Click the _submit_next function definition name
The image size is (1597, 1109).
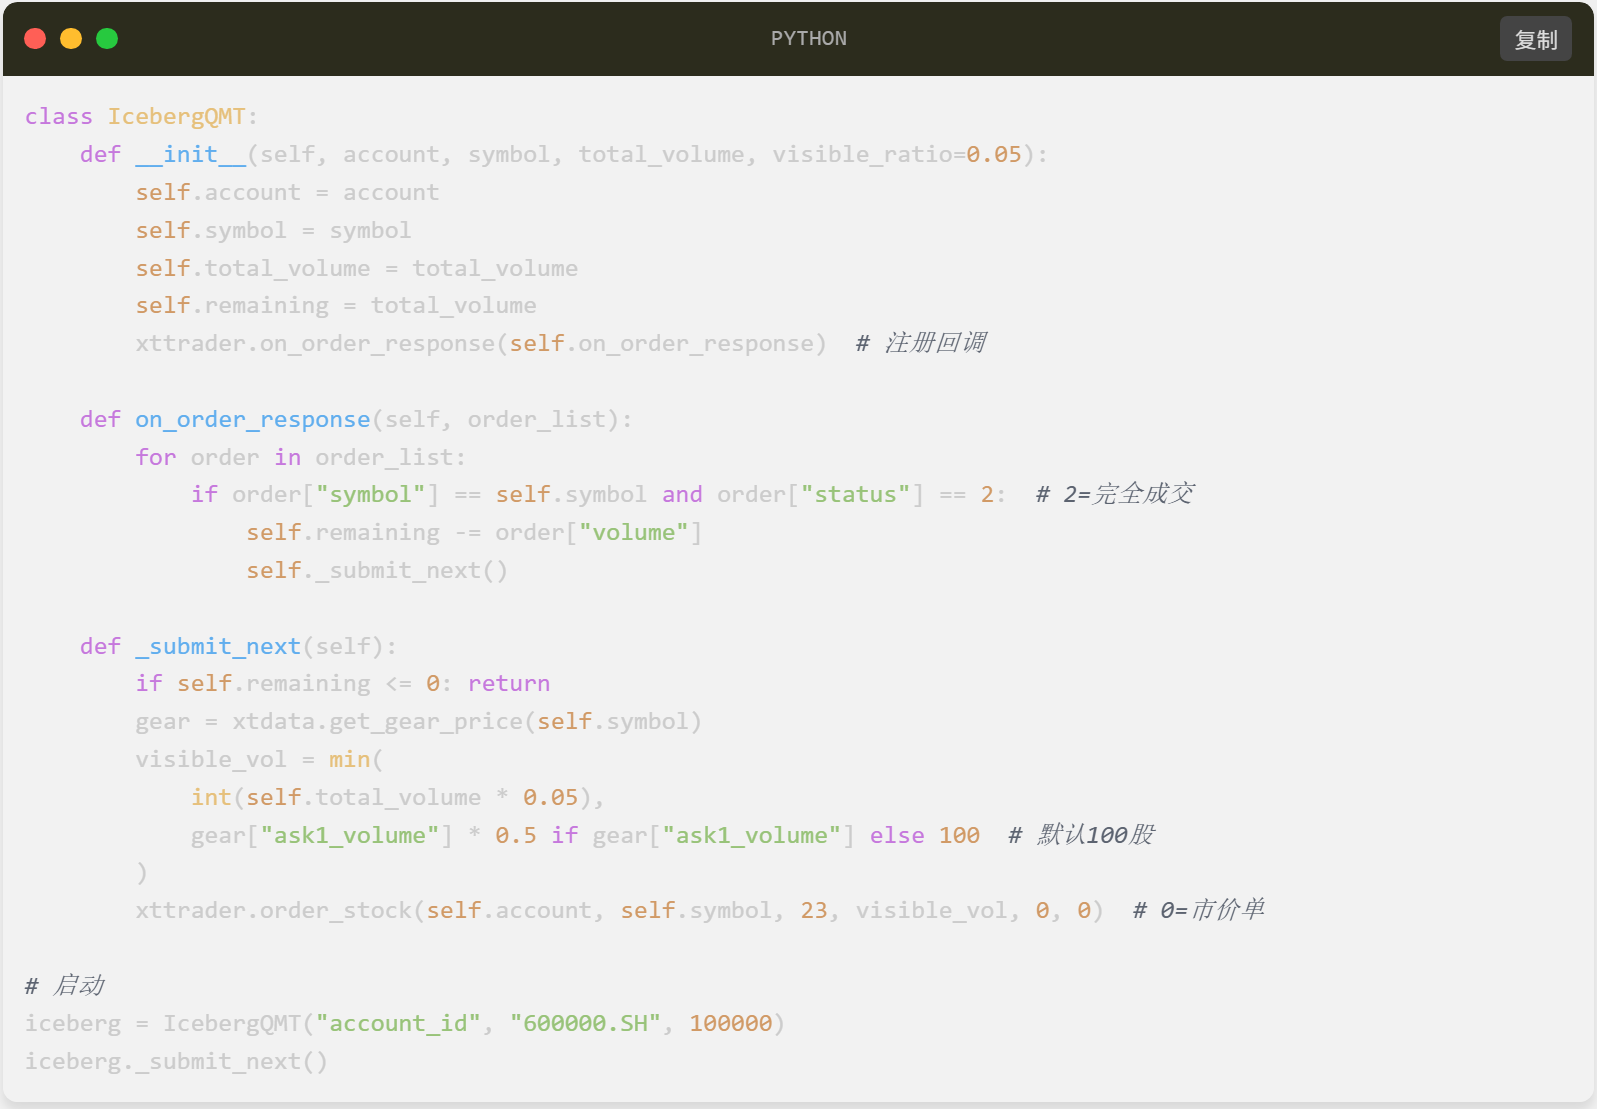pos(218,647)
